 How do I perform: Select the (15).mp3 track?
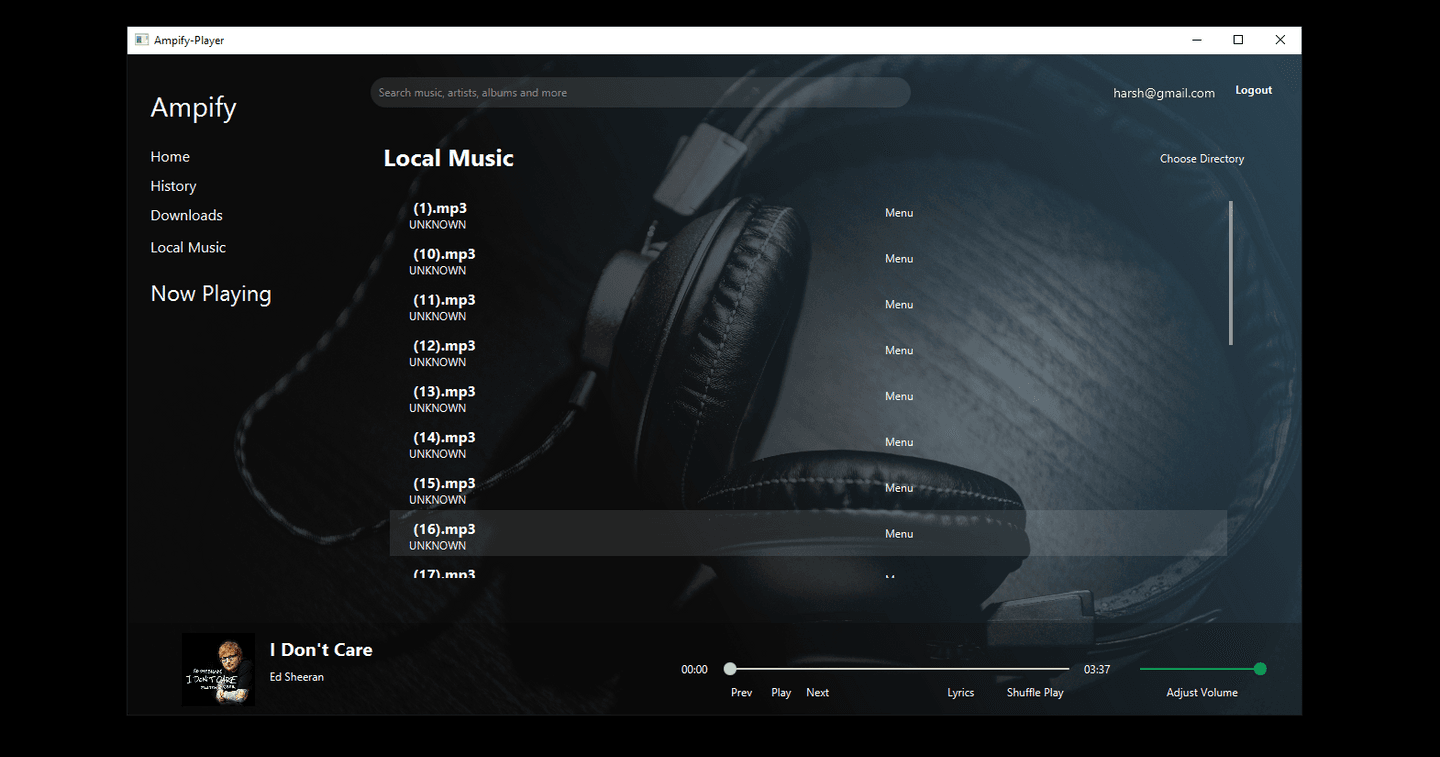808,488
